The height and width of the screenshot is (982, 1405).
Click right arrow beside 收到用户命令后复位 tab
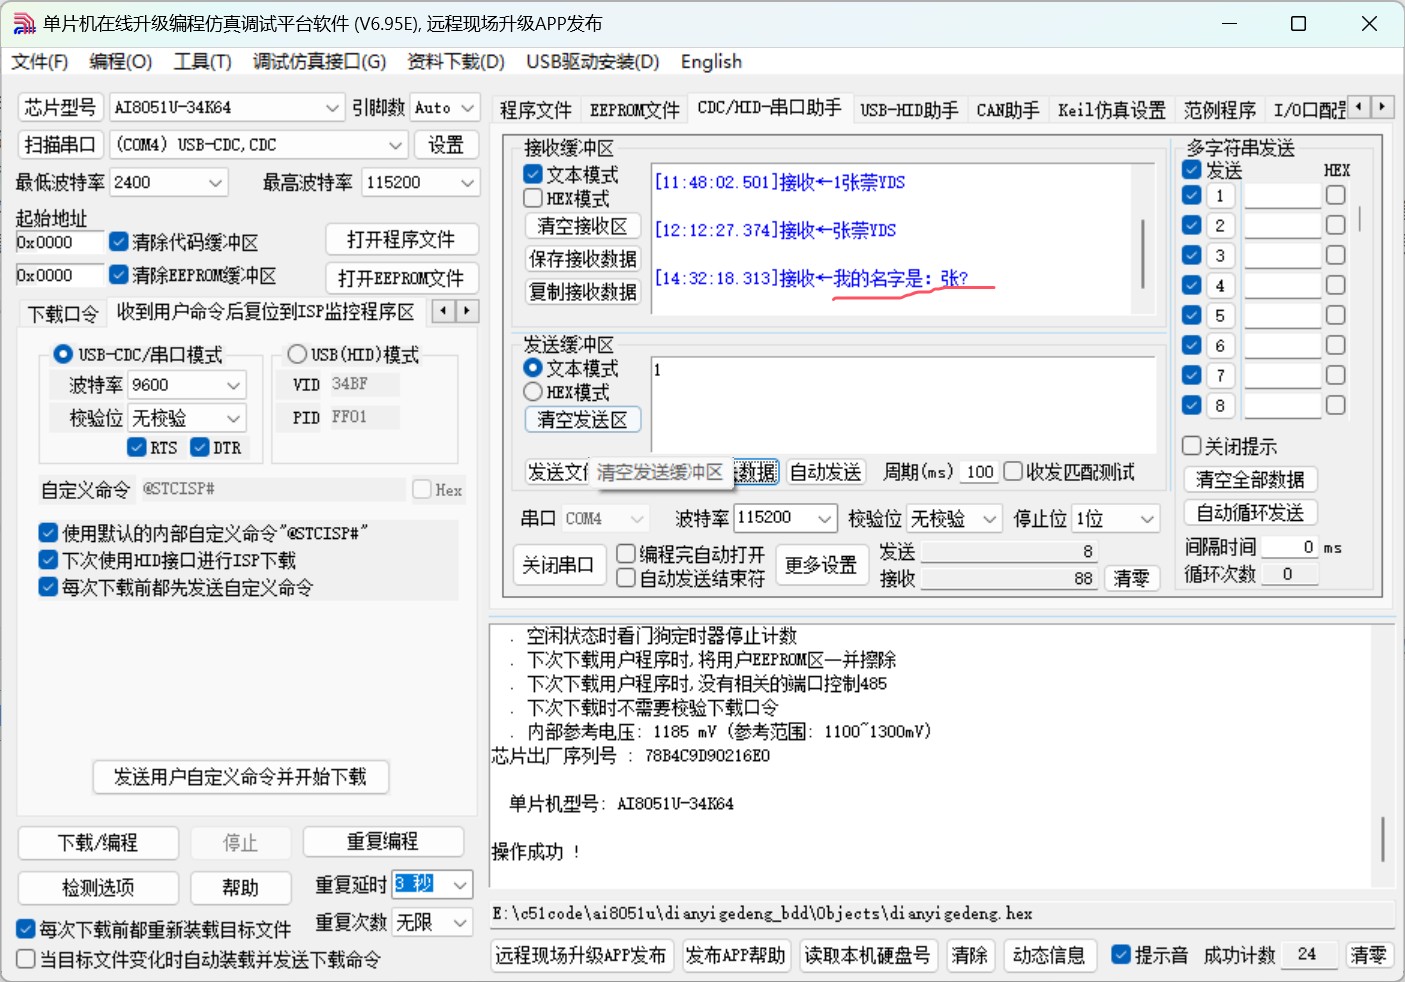pos(467,311)
